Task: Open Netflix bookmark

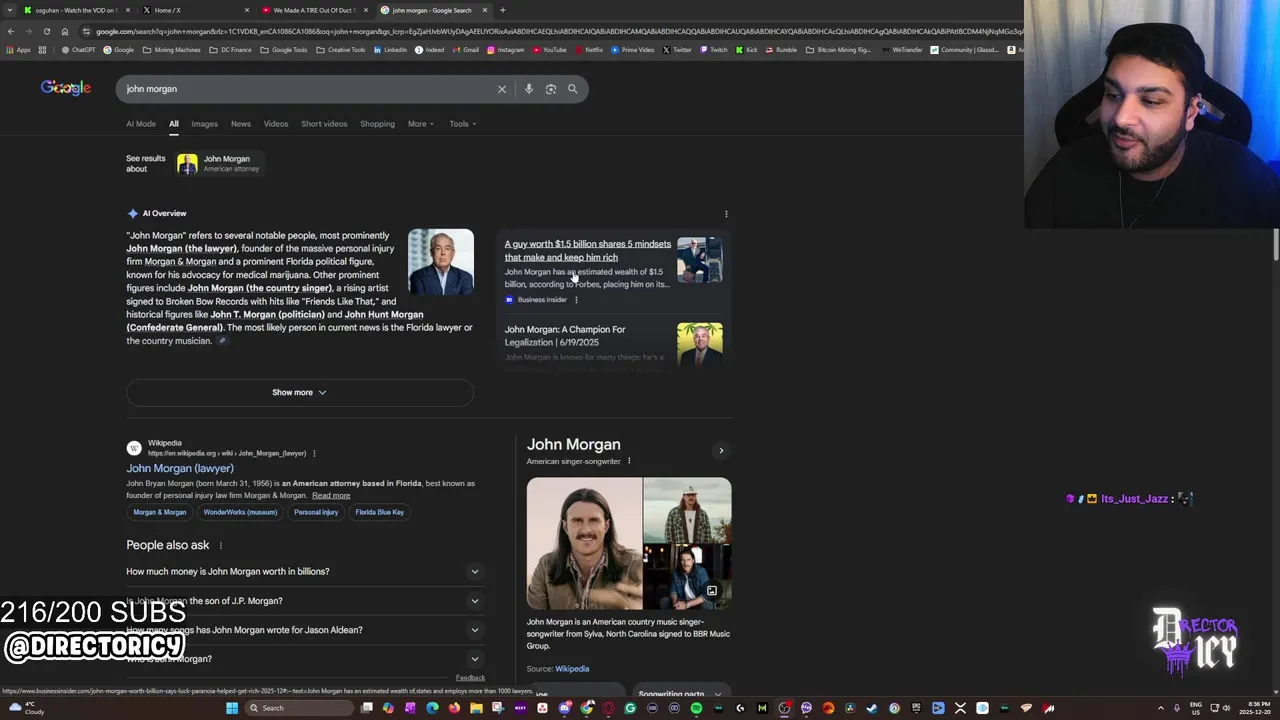Action: 589,50
